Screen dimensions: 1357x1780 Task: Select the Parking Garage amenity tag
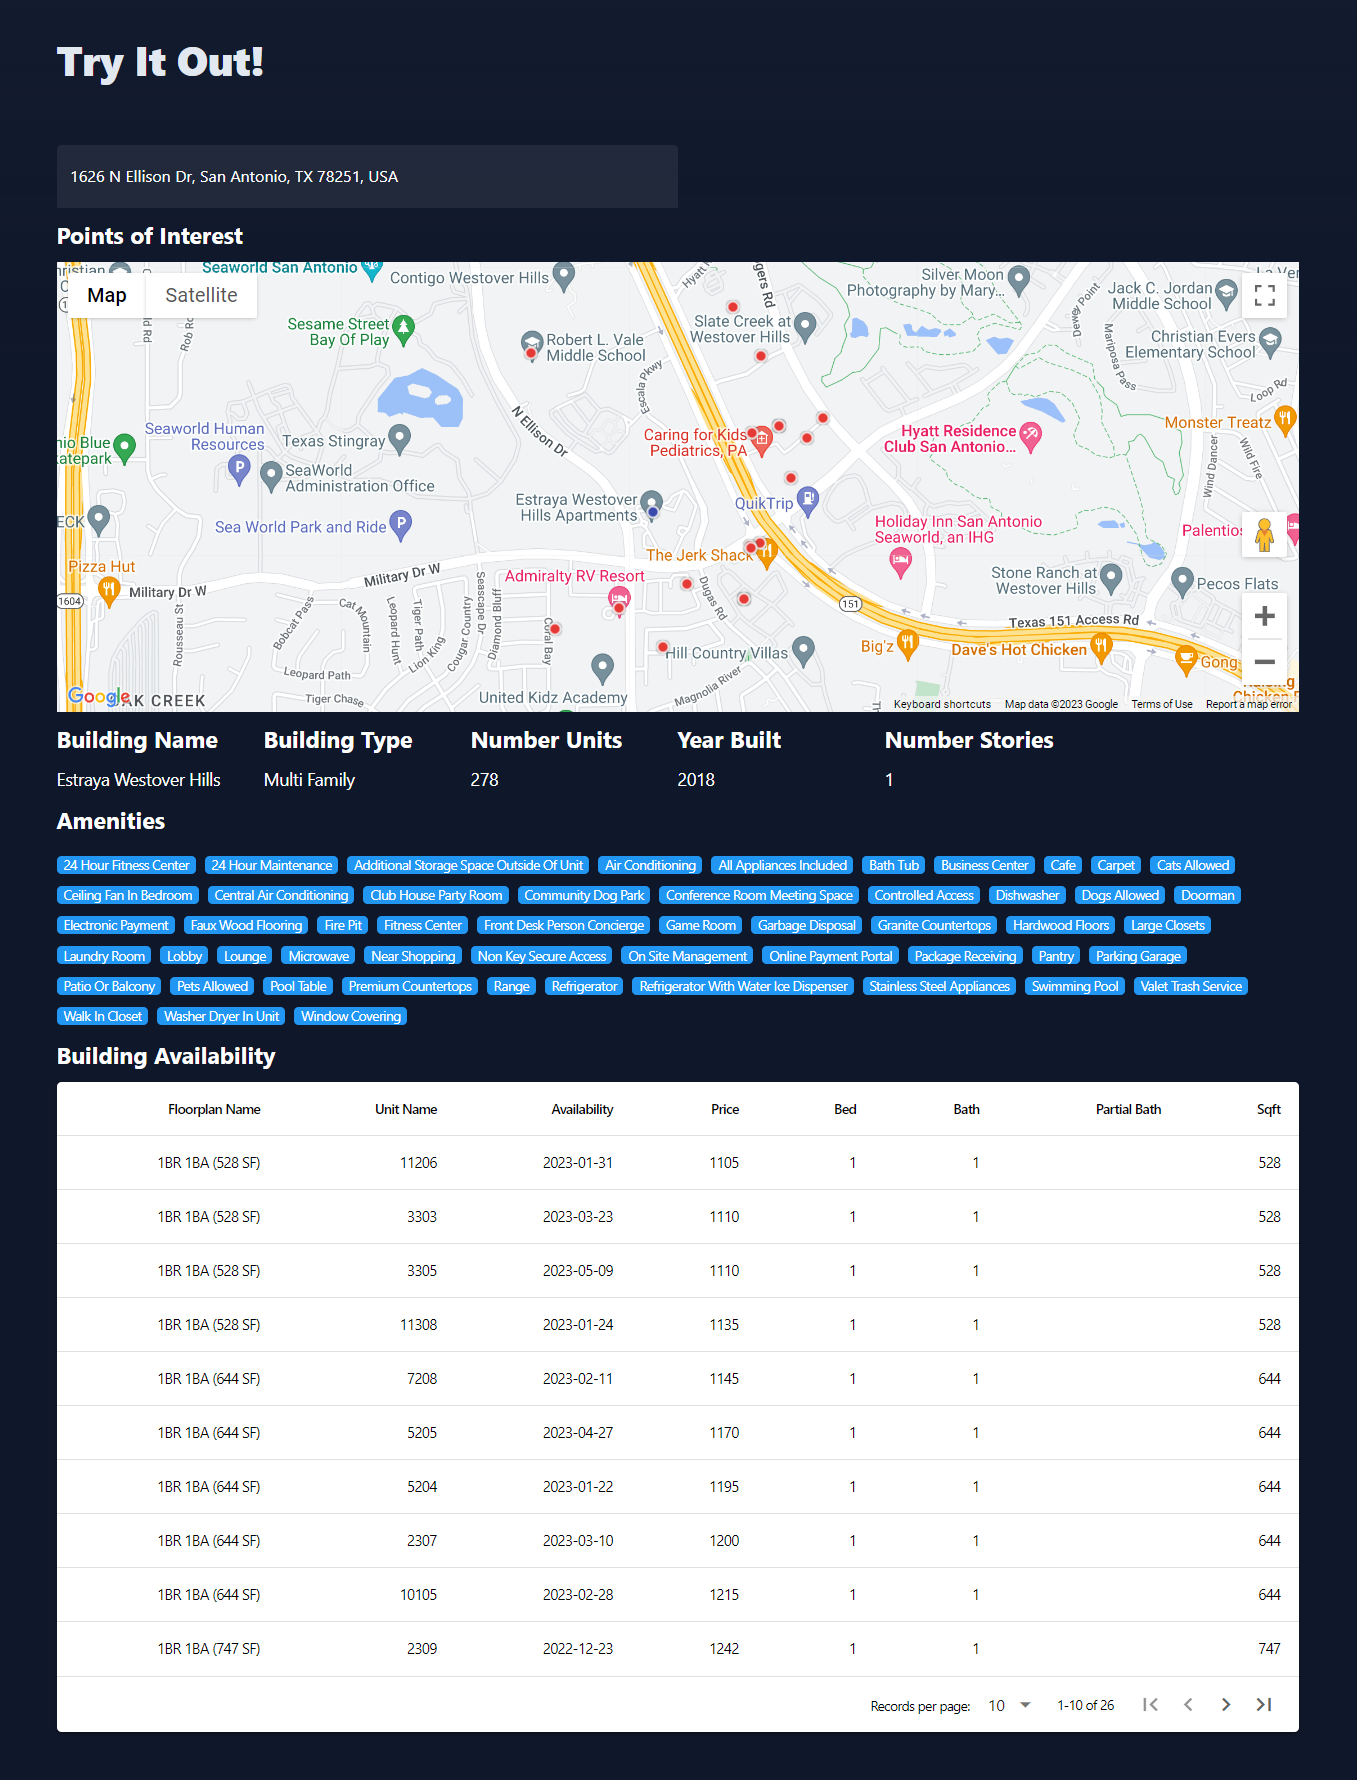[x=1138, y=956]
